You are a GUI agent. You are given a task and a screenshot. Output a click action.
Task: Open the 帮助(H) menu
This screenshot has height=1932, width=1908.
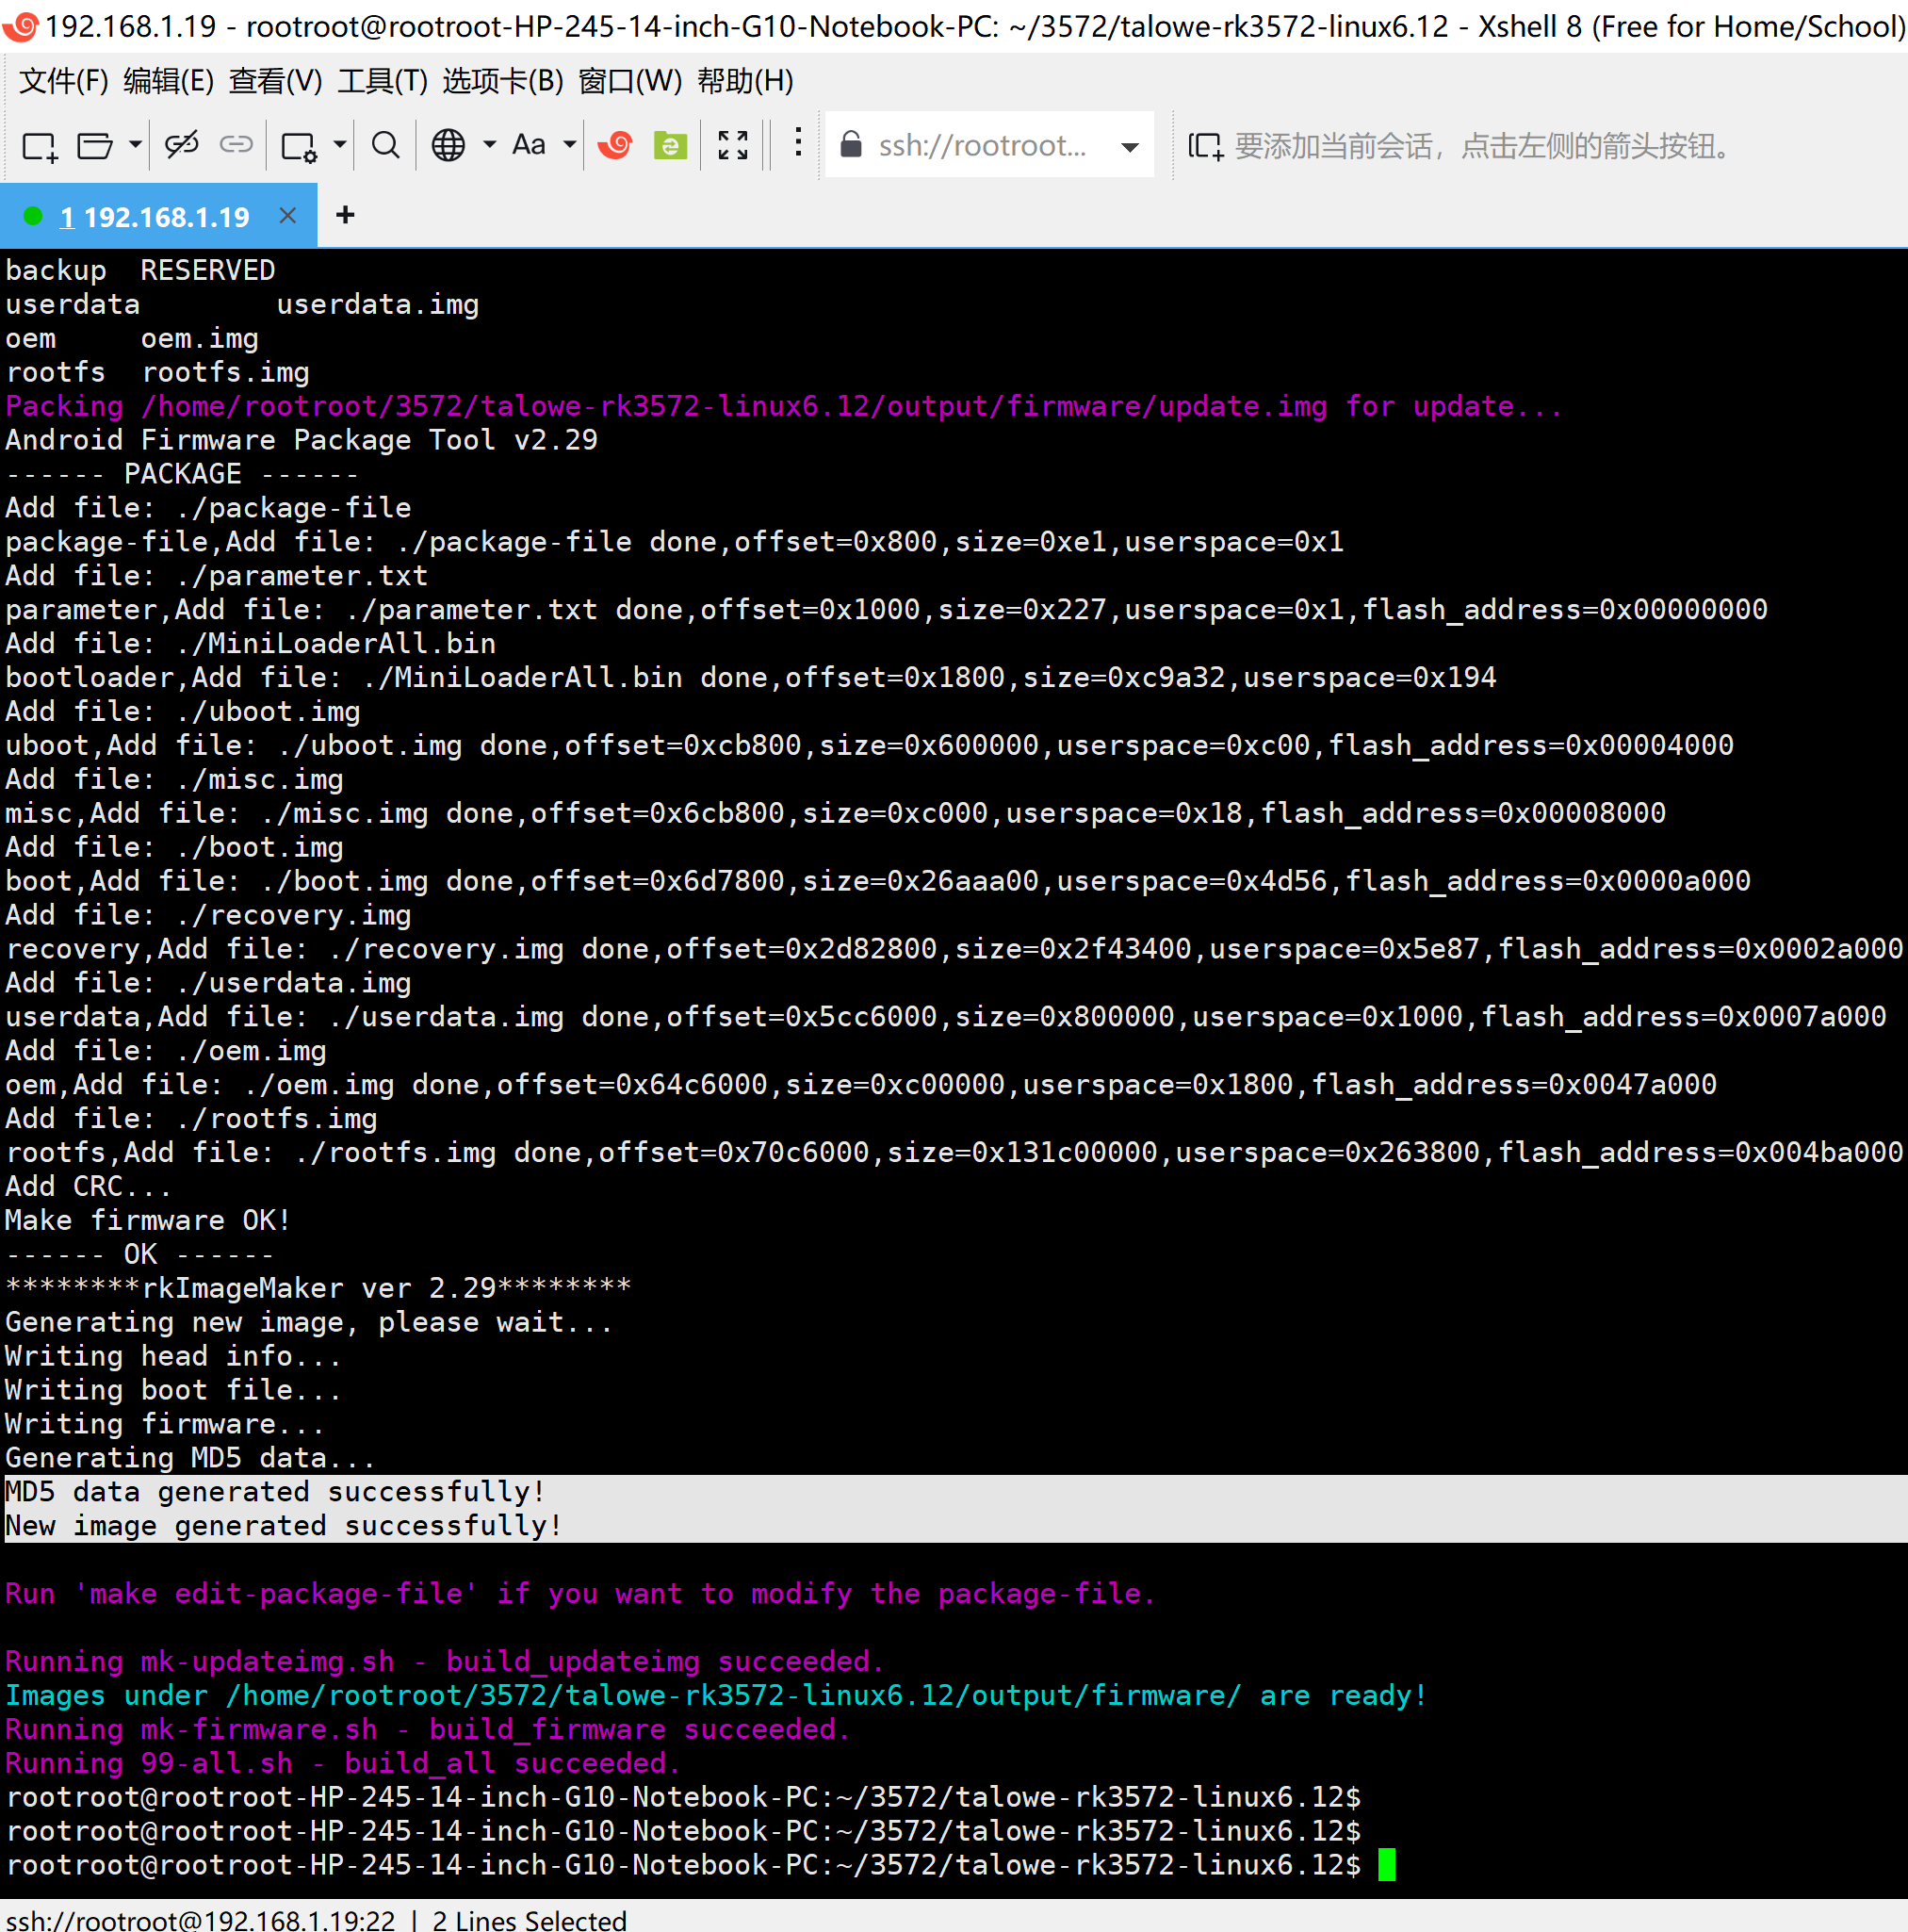coord(745,81)
